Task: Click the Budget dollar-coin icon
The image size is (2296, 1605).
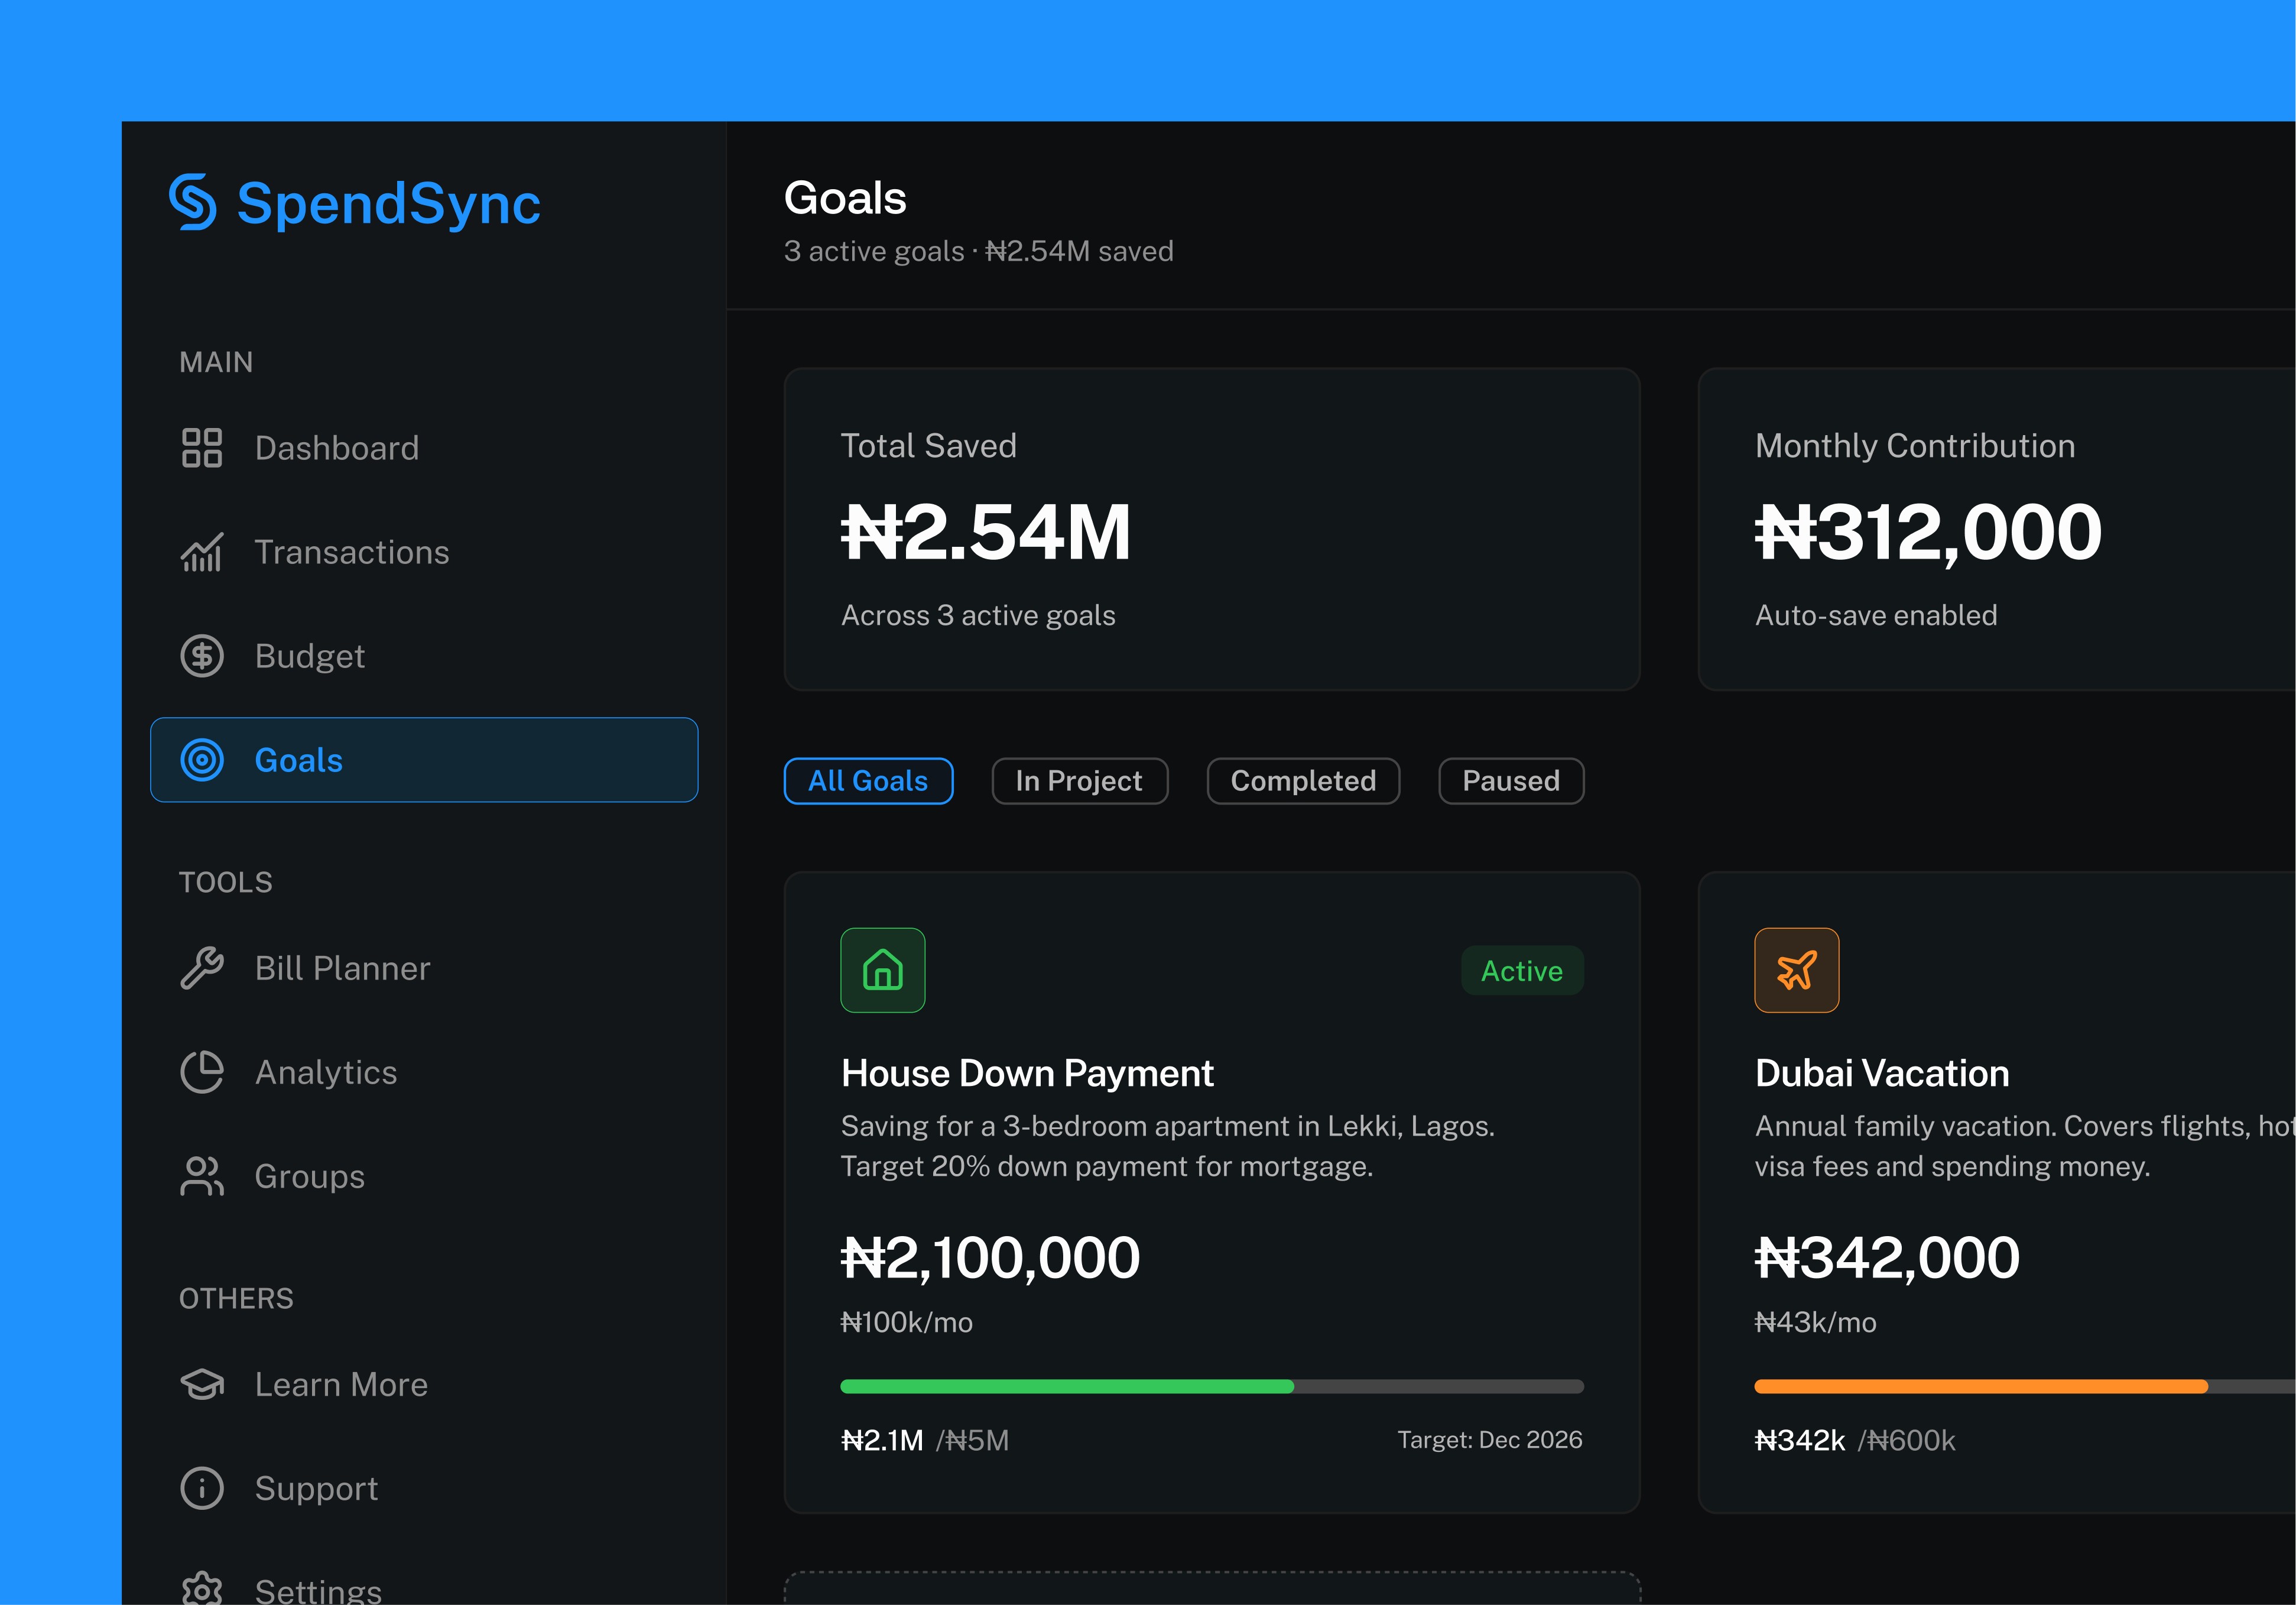Action: click(201, 656)
